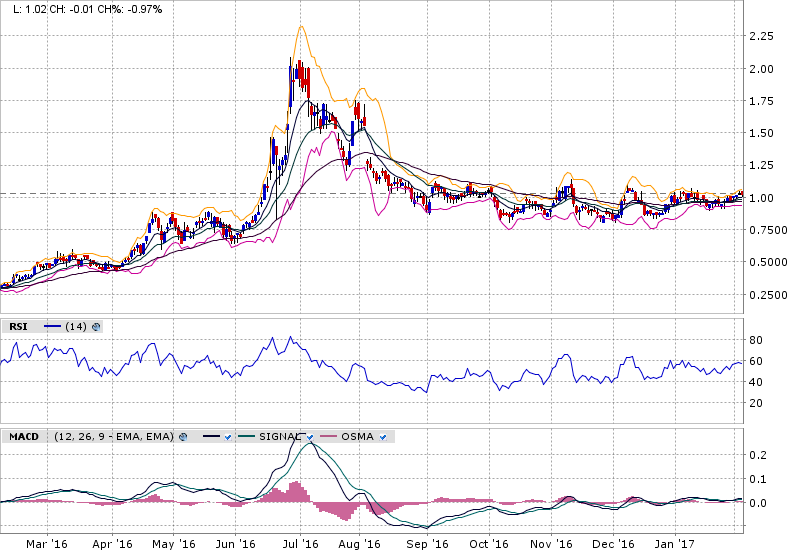This screenshot has height=558, width=796.
Task: Click the RSI 80 level label
Action: point(756,340)
